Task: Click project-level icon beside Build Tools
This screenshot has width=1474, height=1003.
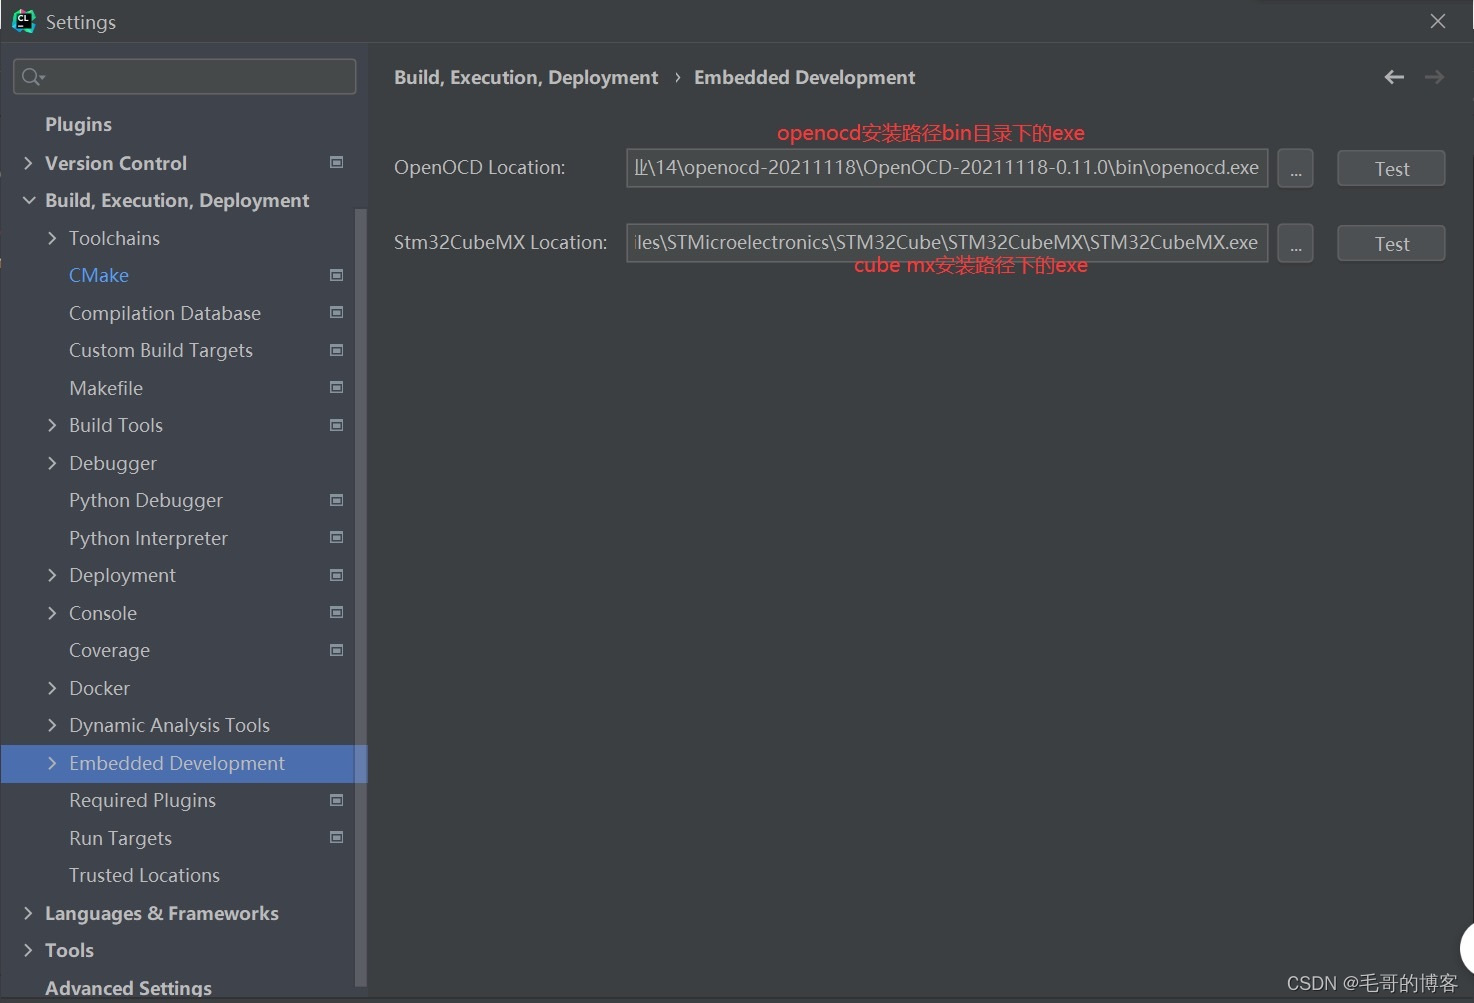Action: pos(337,425)
